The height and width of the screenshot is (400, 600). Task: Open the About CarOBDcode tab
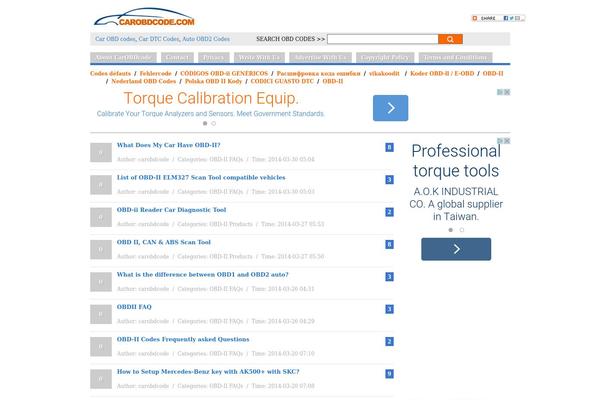123,57
